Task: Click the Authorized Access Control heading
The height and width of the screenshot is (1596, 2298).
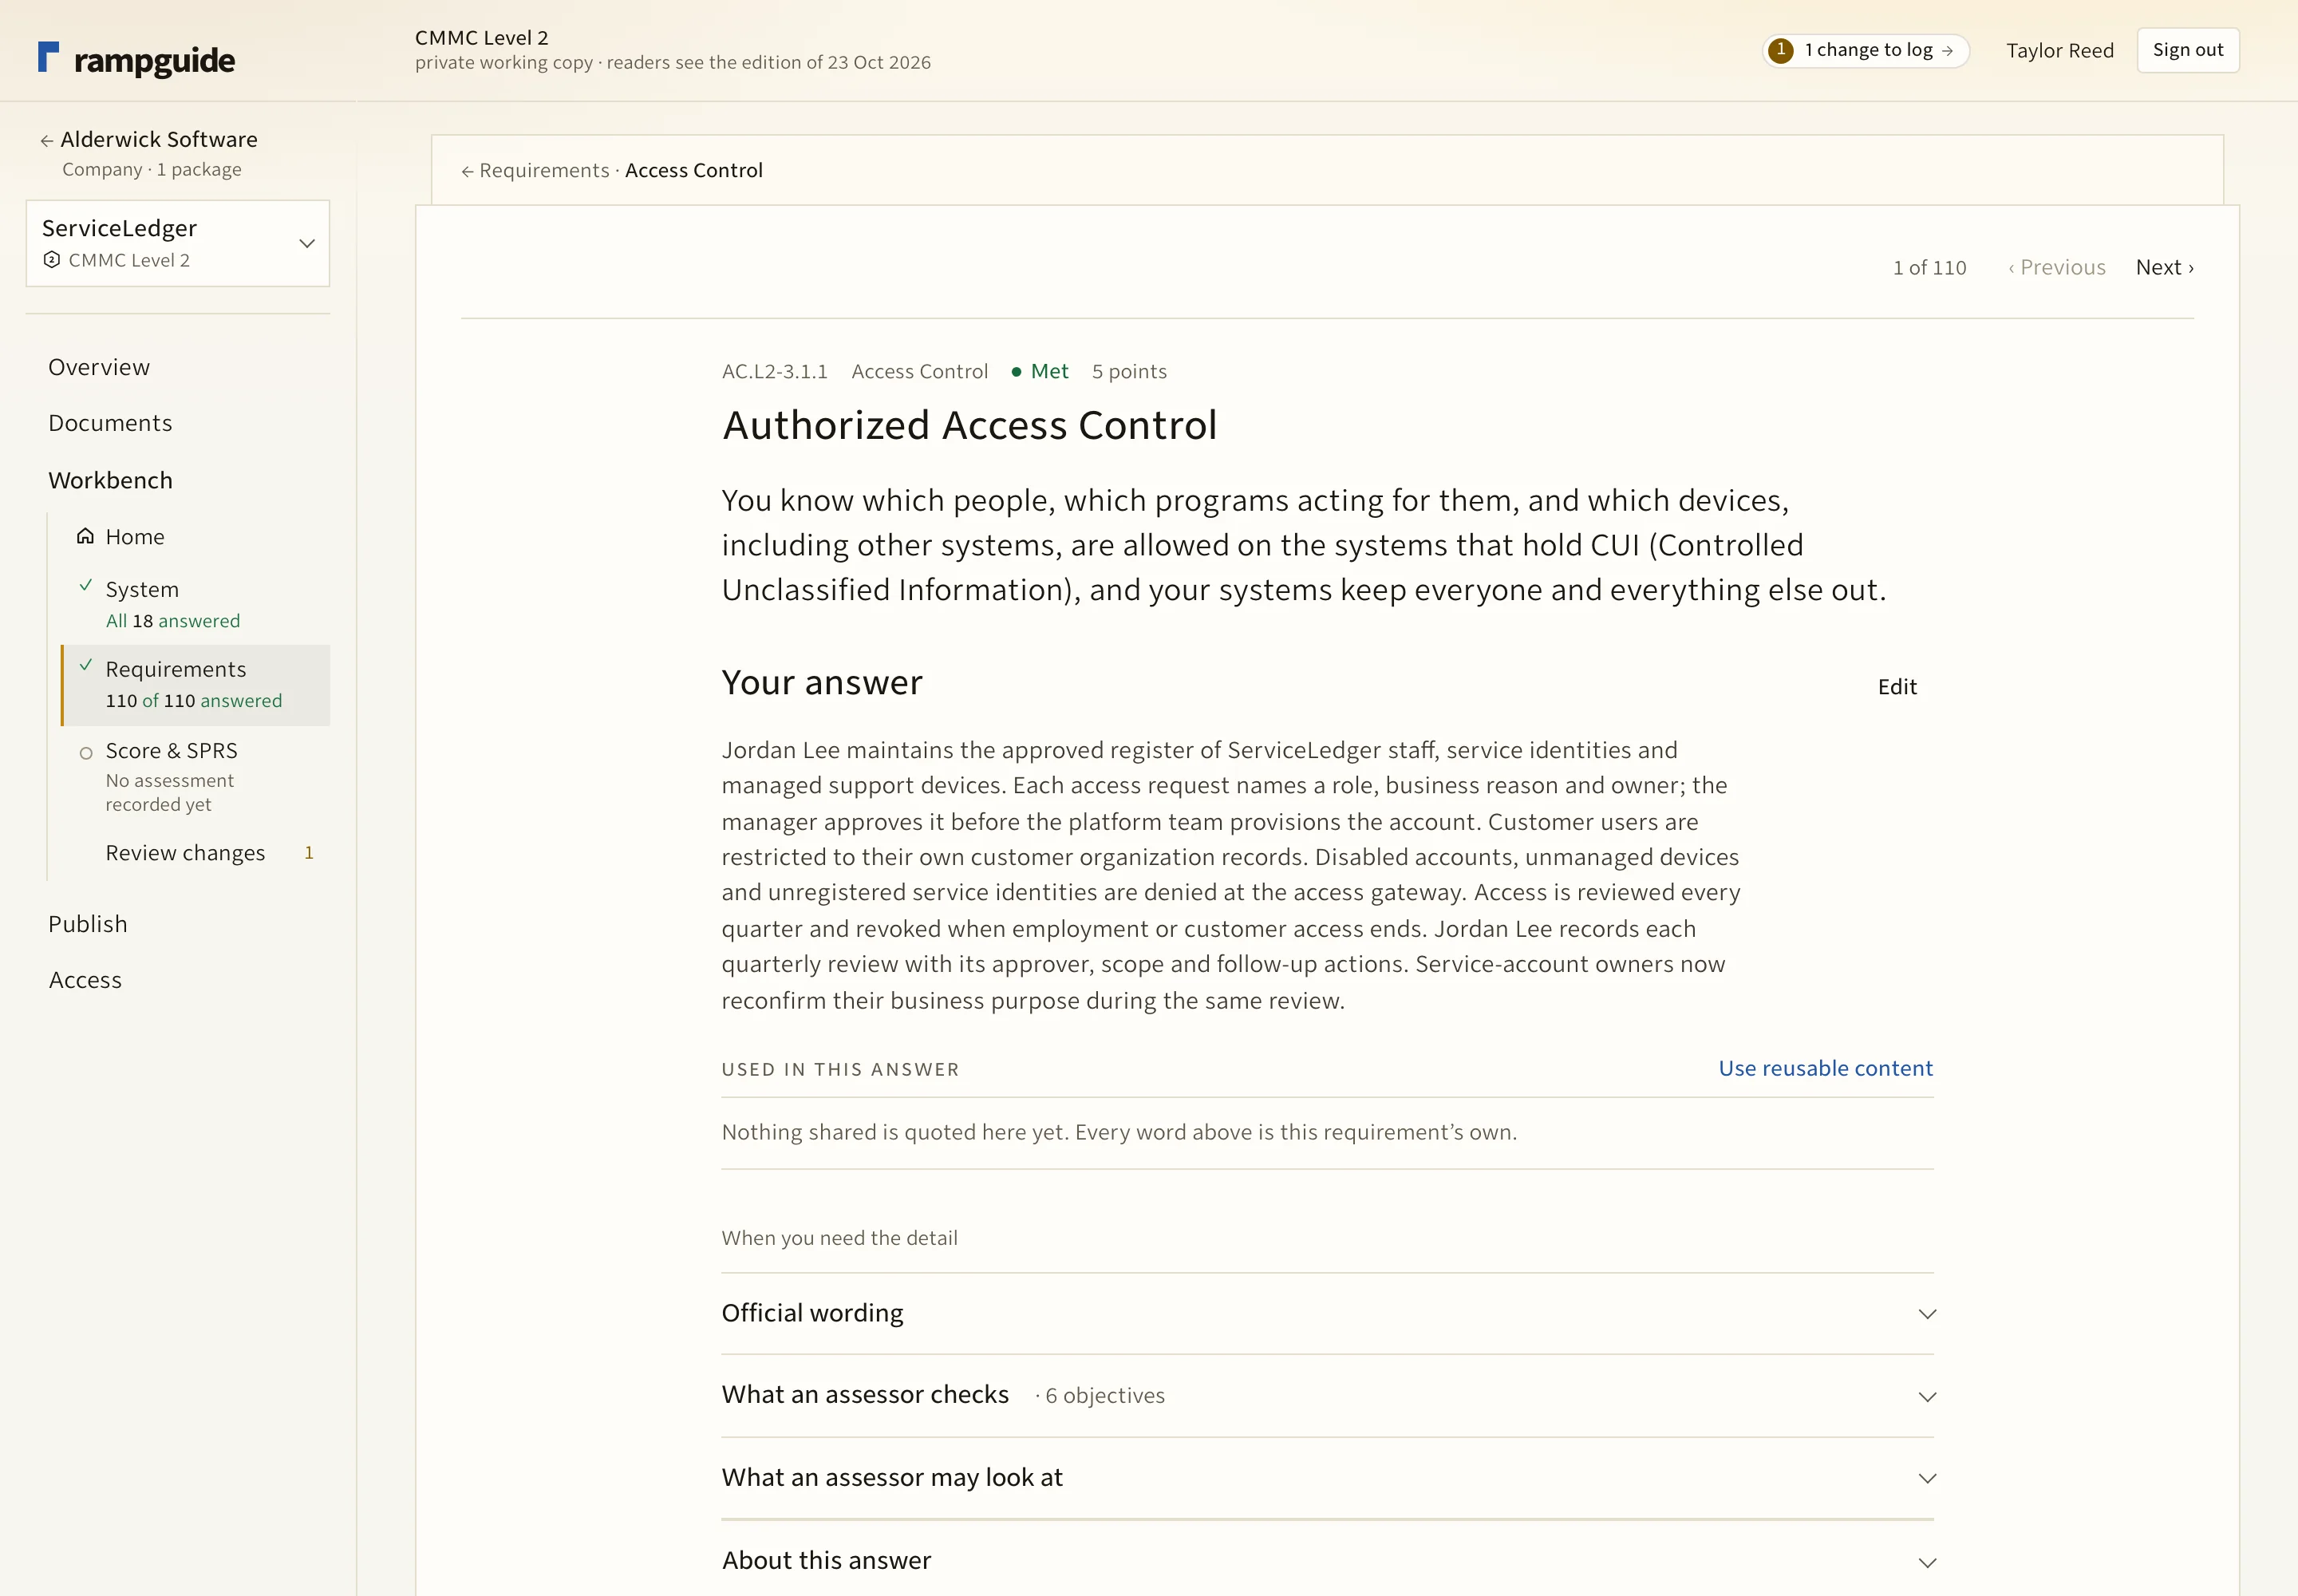Action: coord(969,425)
